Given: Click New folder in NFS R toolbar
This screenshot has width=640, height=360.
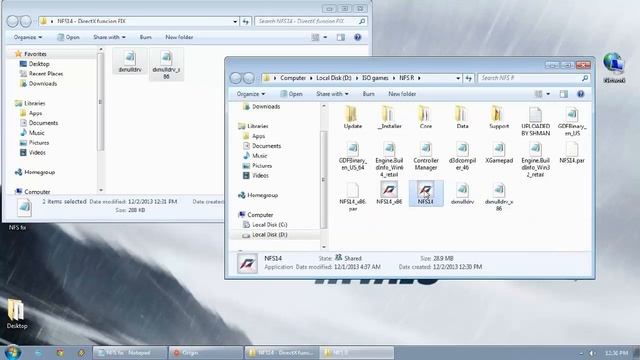Looking at the screenshot, I should (402, 94).
